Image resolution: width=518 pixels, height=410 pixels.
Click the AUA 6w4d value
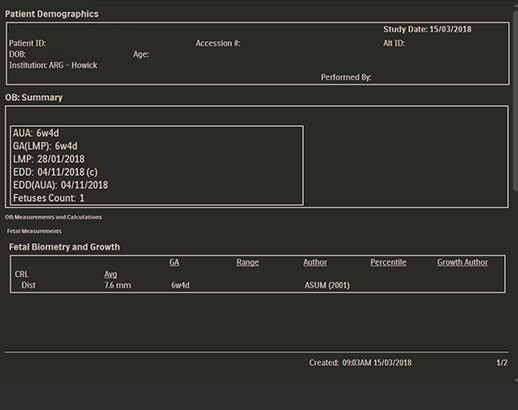click(x=48, y=133)
